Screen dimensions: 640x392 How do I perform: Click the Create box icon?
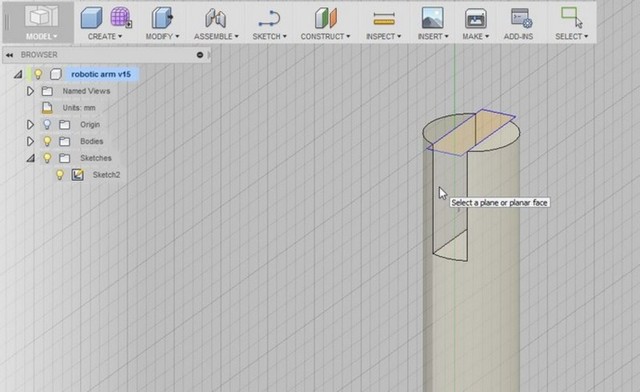coord(91,18)
